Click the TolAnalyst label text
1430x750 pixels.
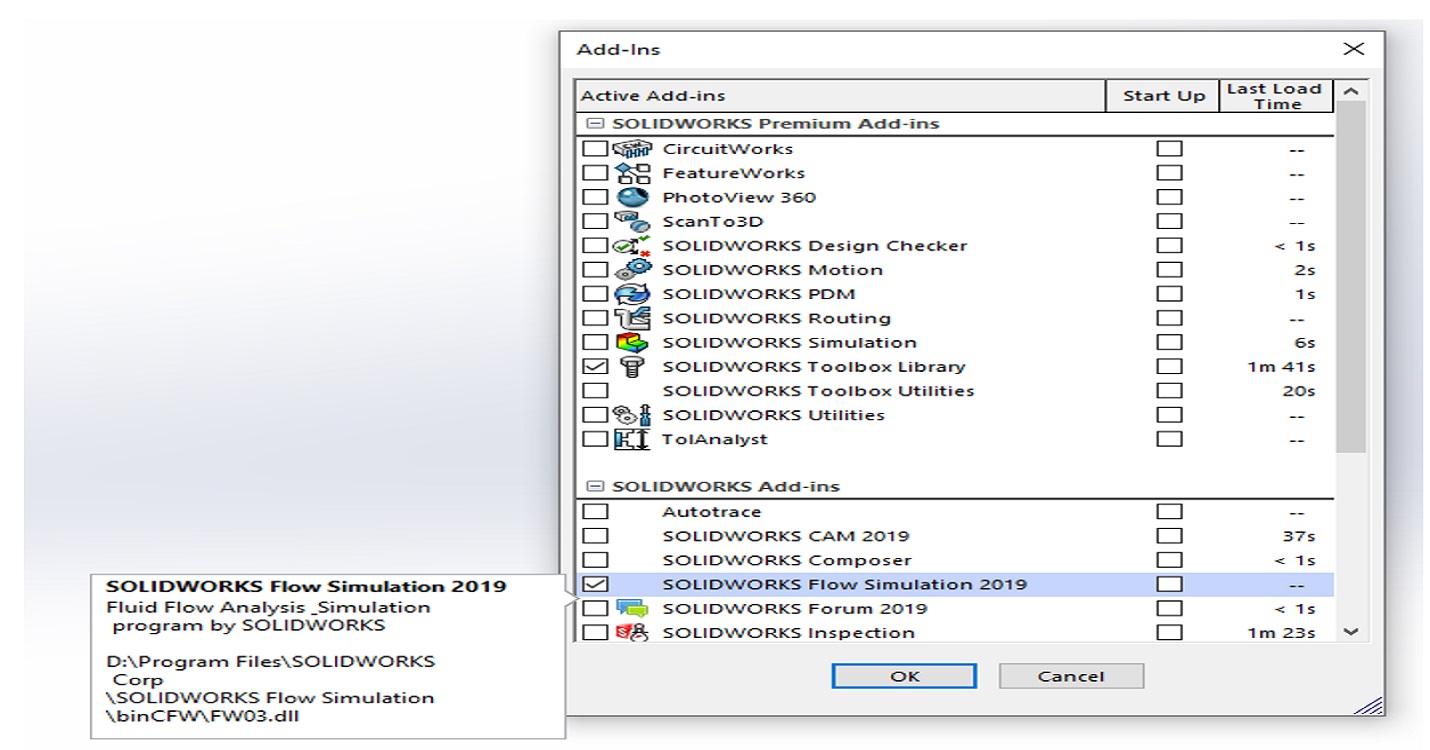click(715, 439)
